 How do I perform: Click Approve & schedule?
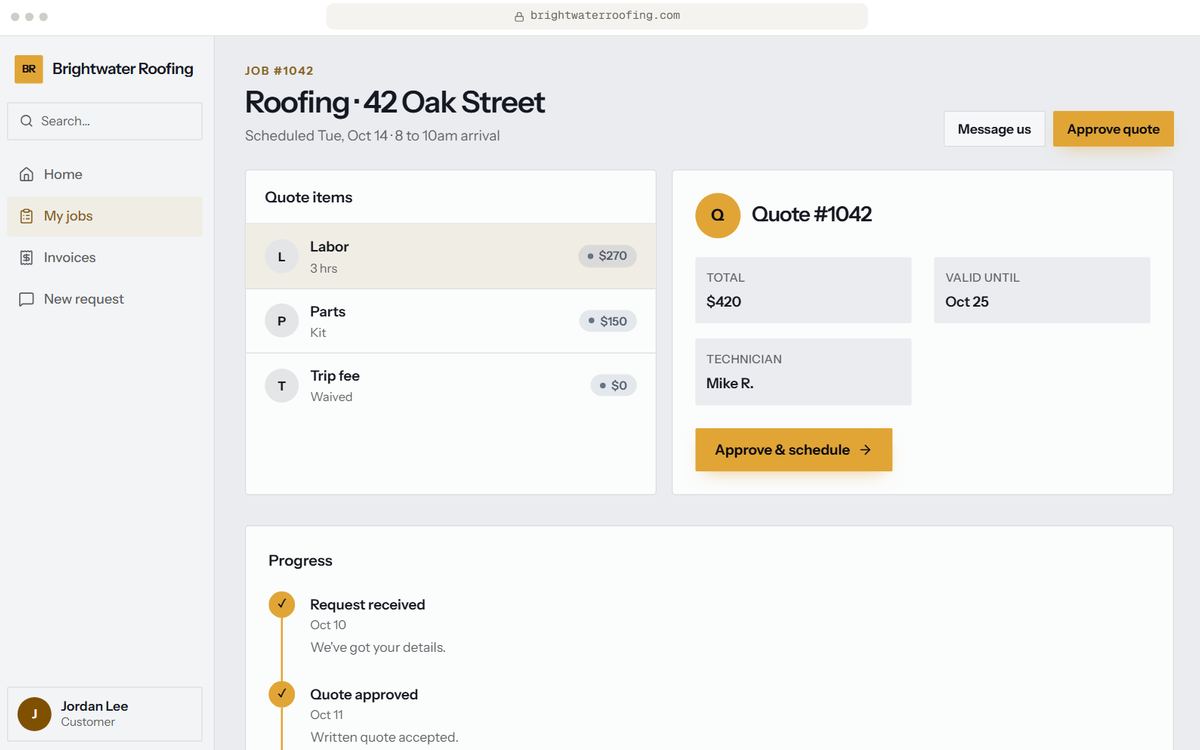point(794,450)
